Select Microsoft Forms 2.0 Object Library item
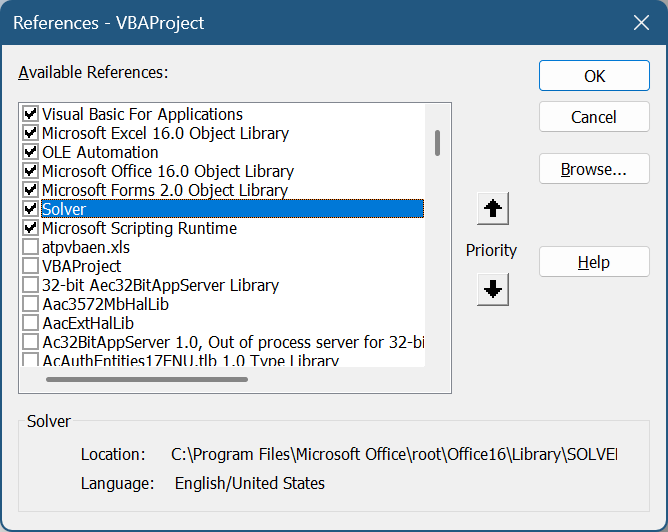The image size is (668, 532). pos(165,190)
